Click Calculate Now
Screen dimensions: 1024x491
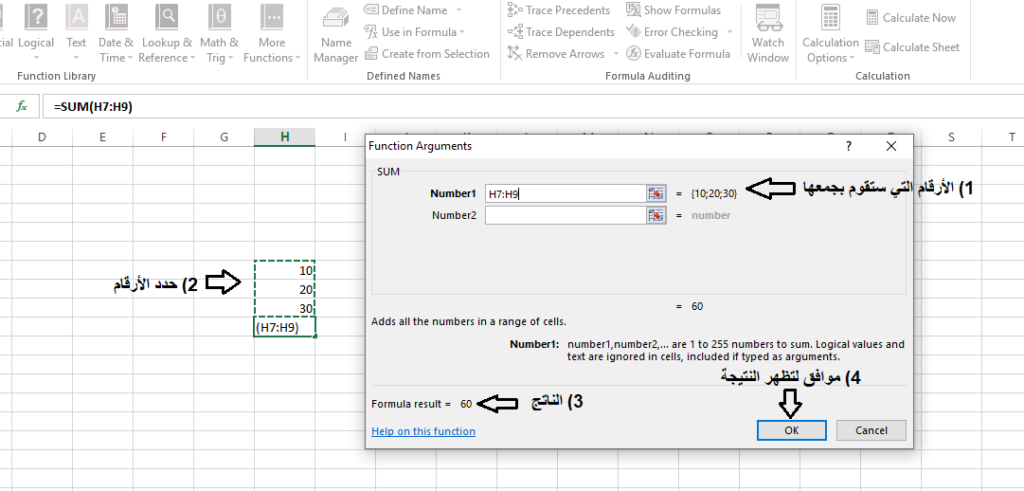coord(911,18)
